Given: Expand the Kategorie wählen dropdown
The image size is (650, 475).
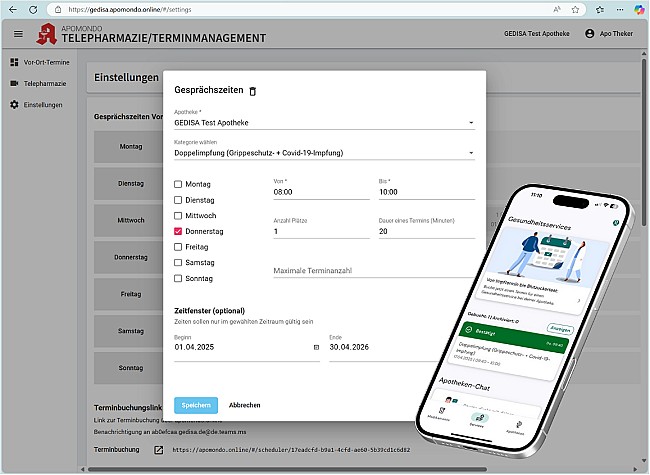Looking at the screenshot, I should click(x=324, y=153).
